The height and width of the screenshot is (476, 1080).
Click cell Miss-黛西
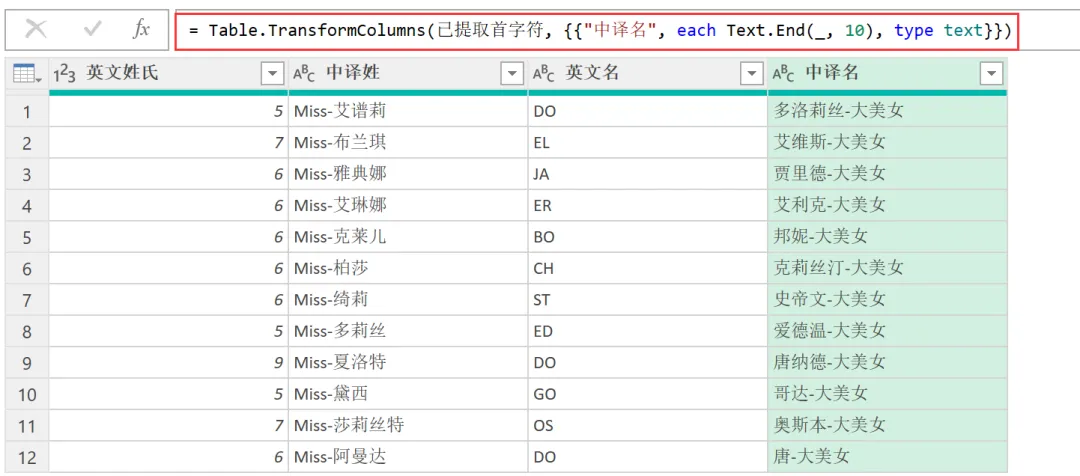[x=408, y=394]
